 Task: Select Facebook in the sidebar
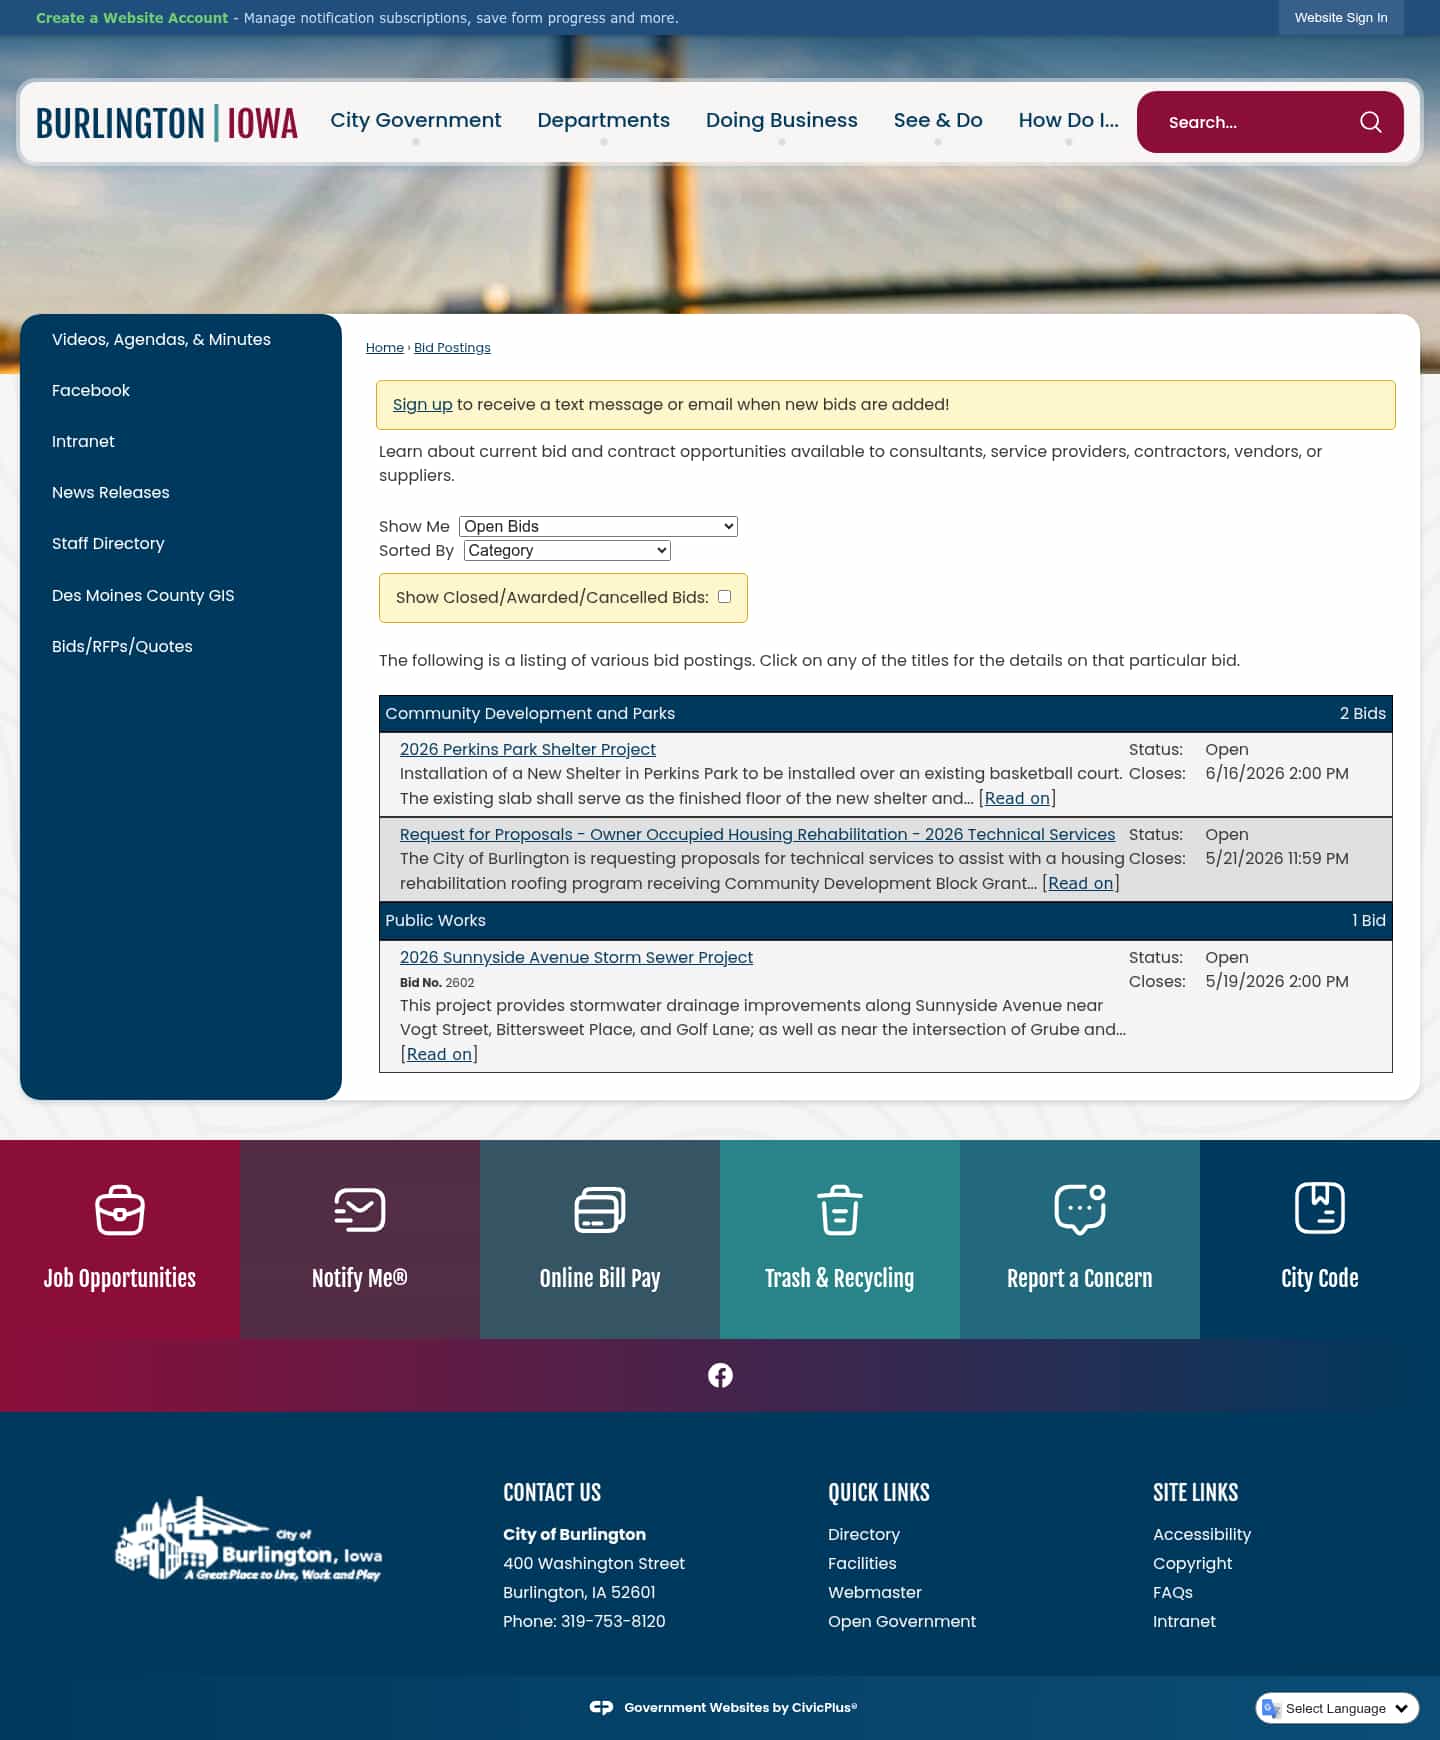click(91, 391)
